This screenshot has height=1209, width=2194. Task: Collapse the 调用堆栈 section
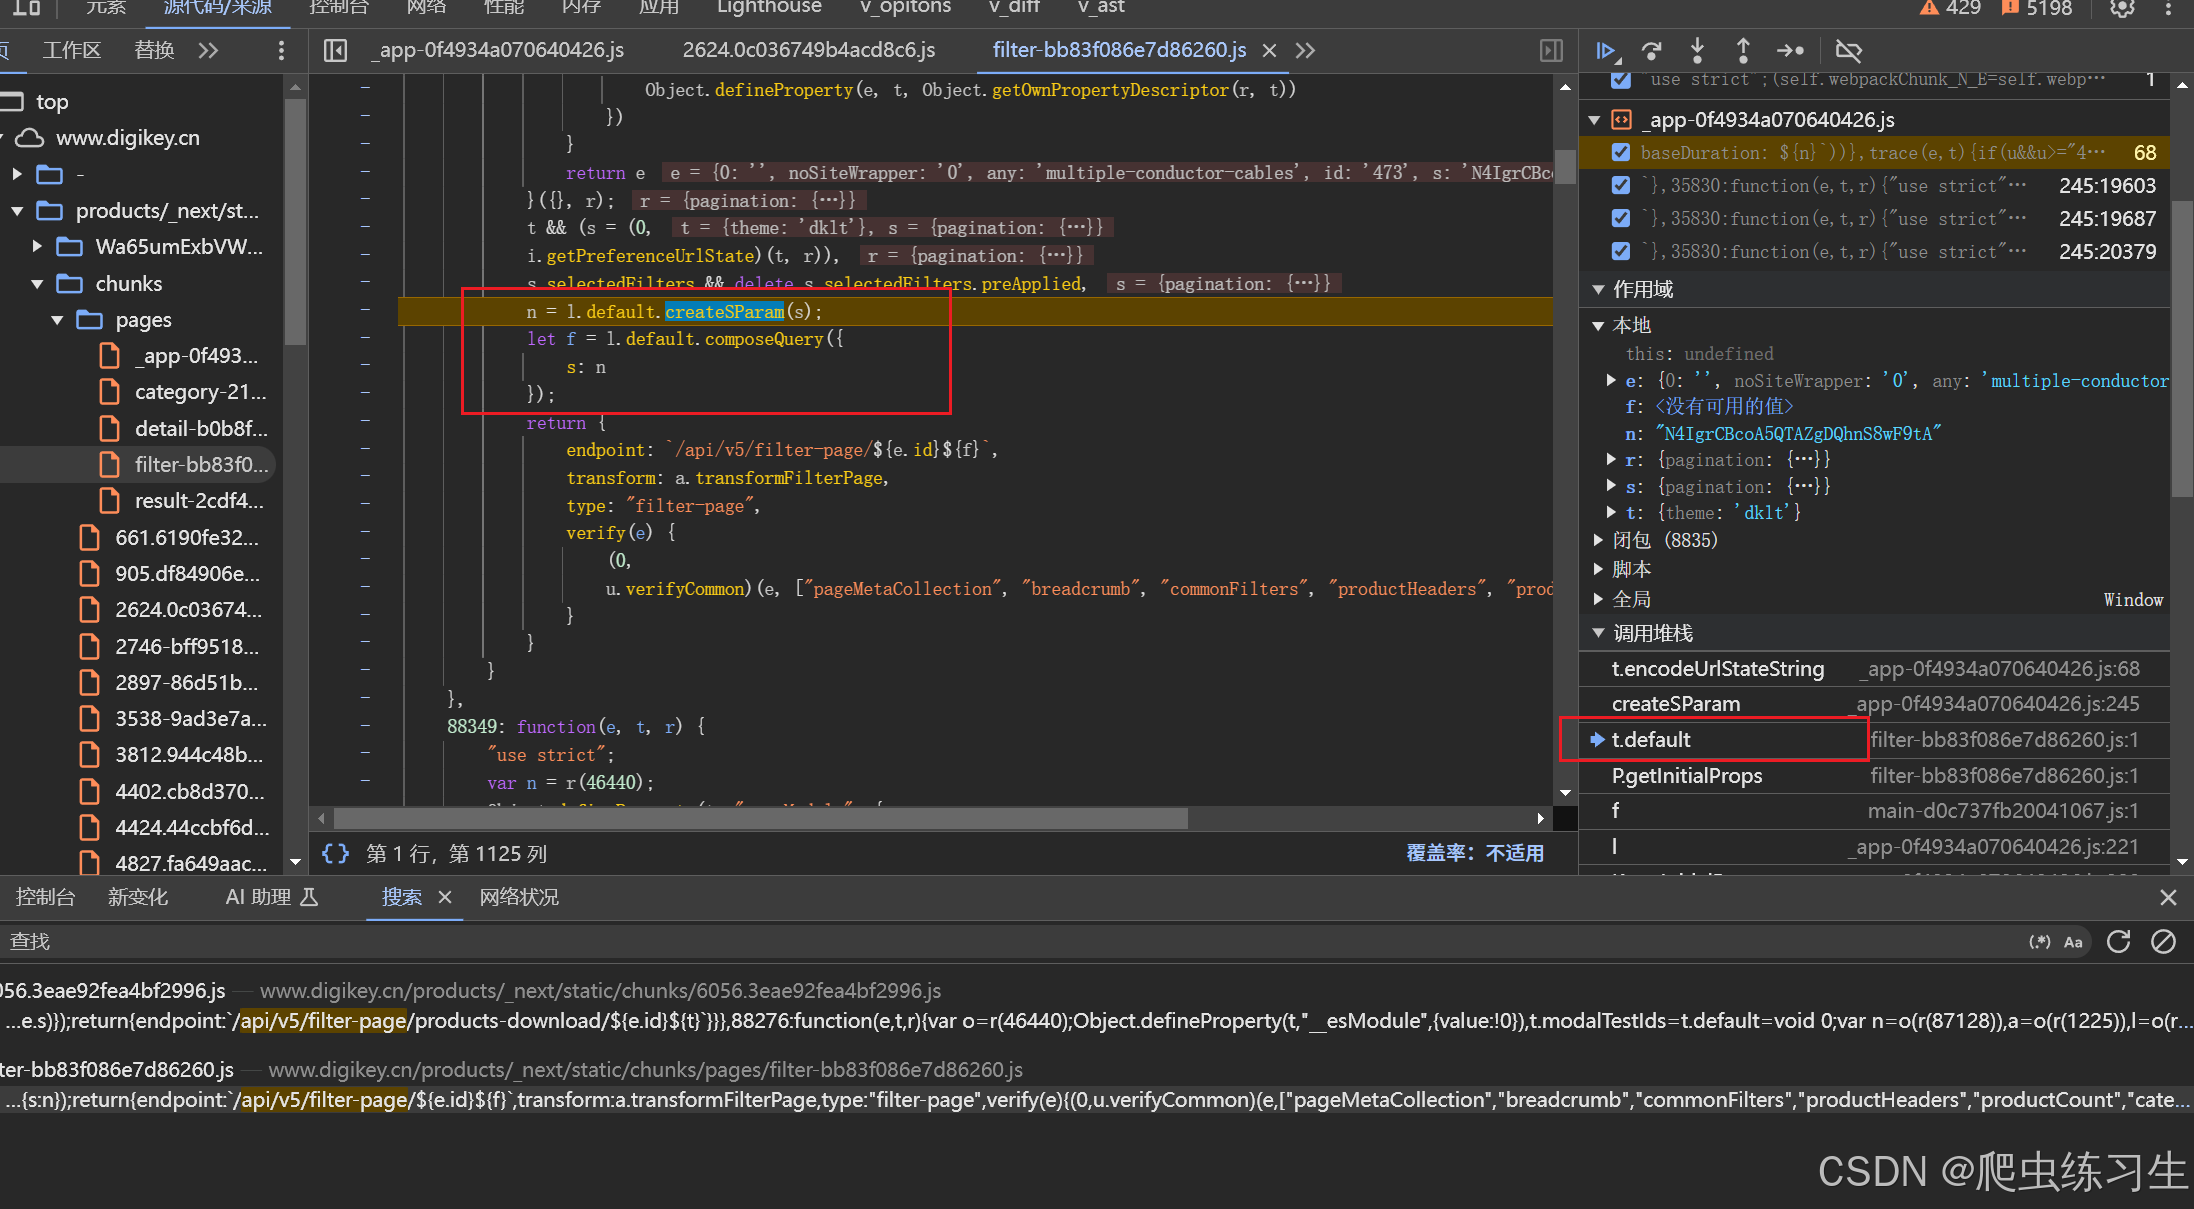tap(1598, 633)
